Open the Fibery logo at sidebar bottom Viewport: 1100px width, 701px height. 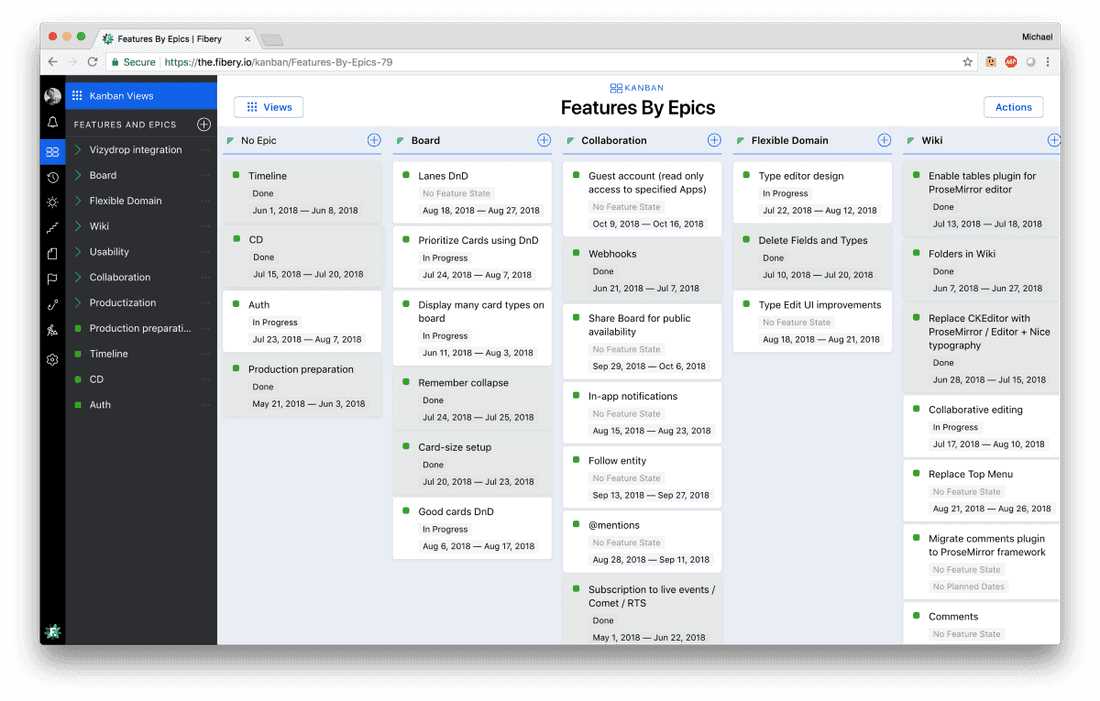coord(53,631)
